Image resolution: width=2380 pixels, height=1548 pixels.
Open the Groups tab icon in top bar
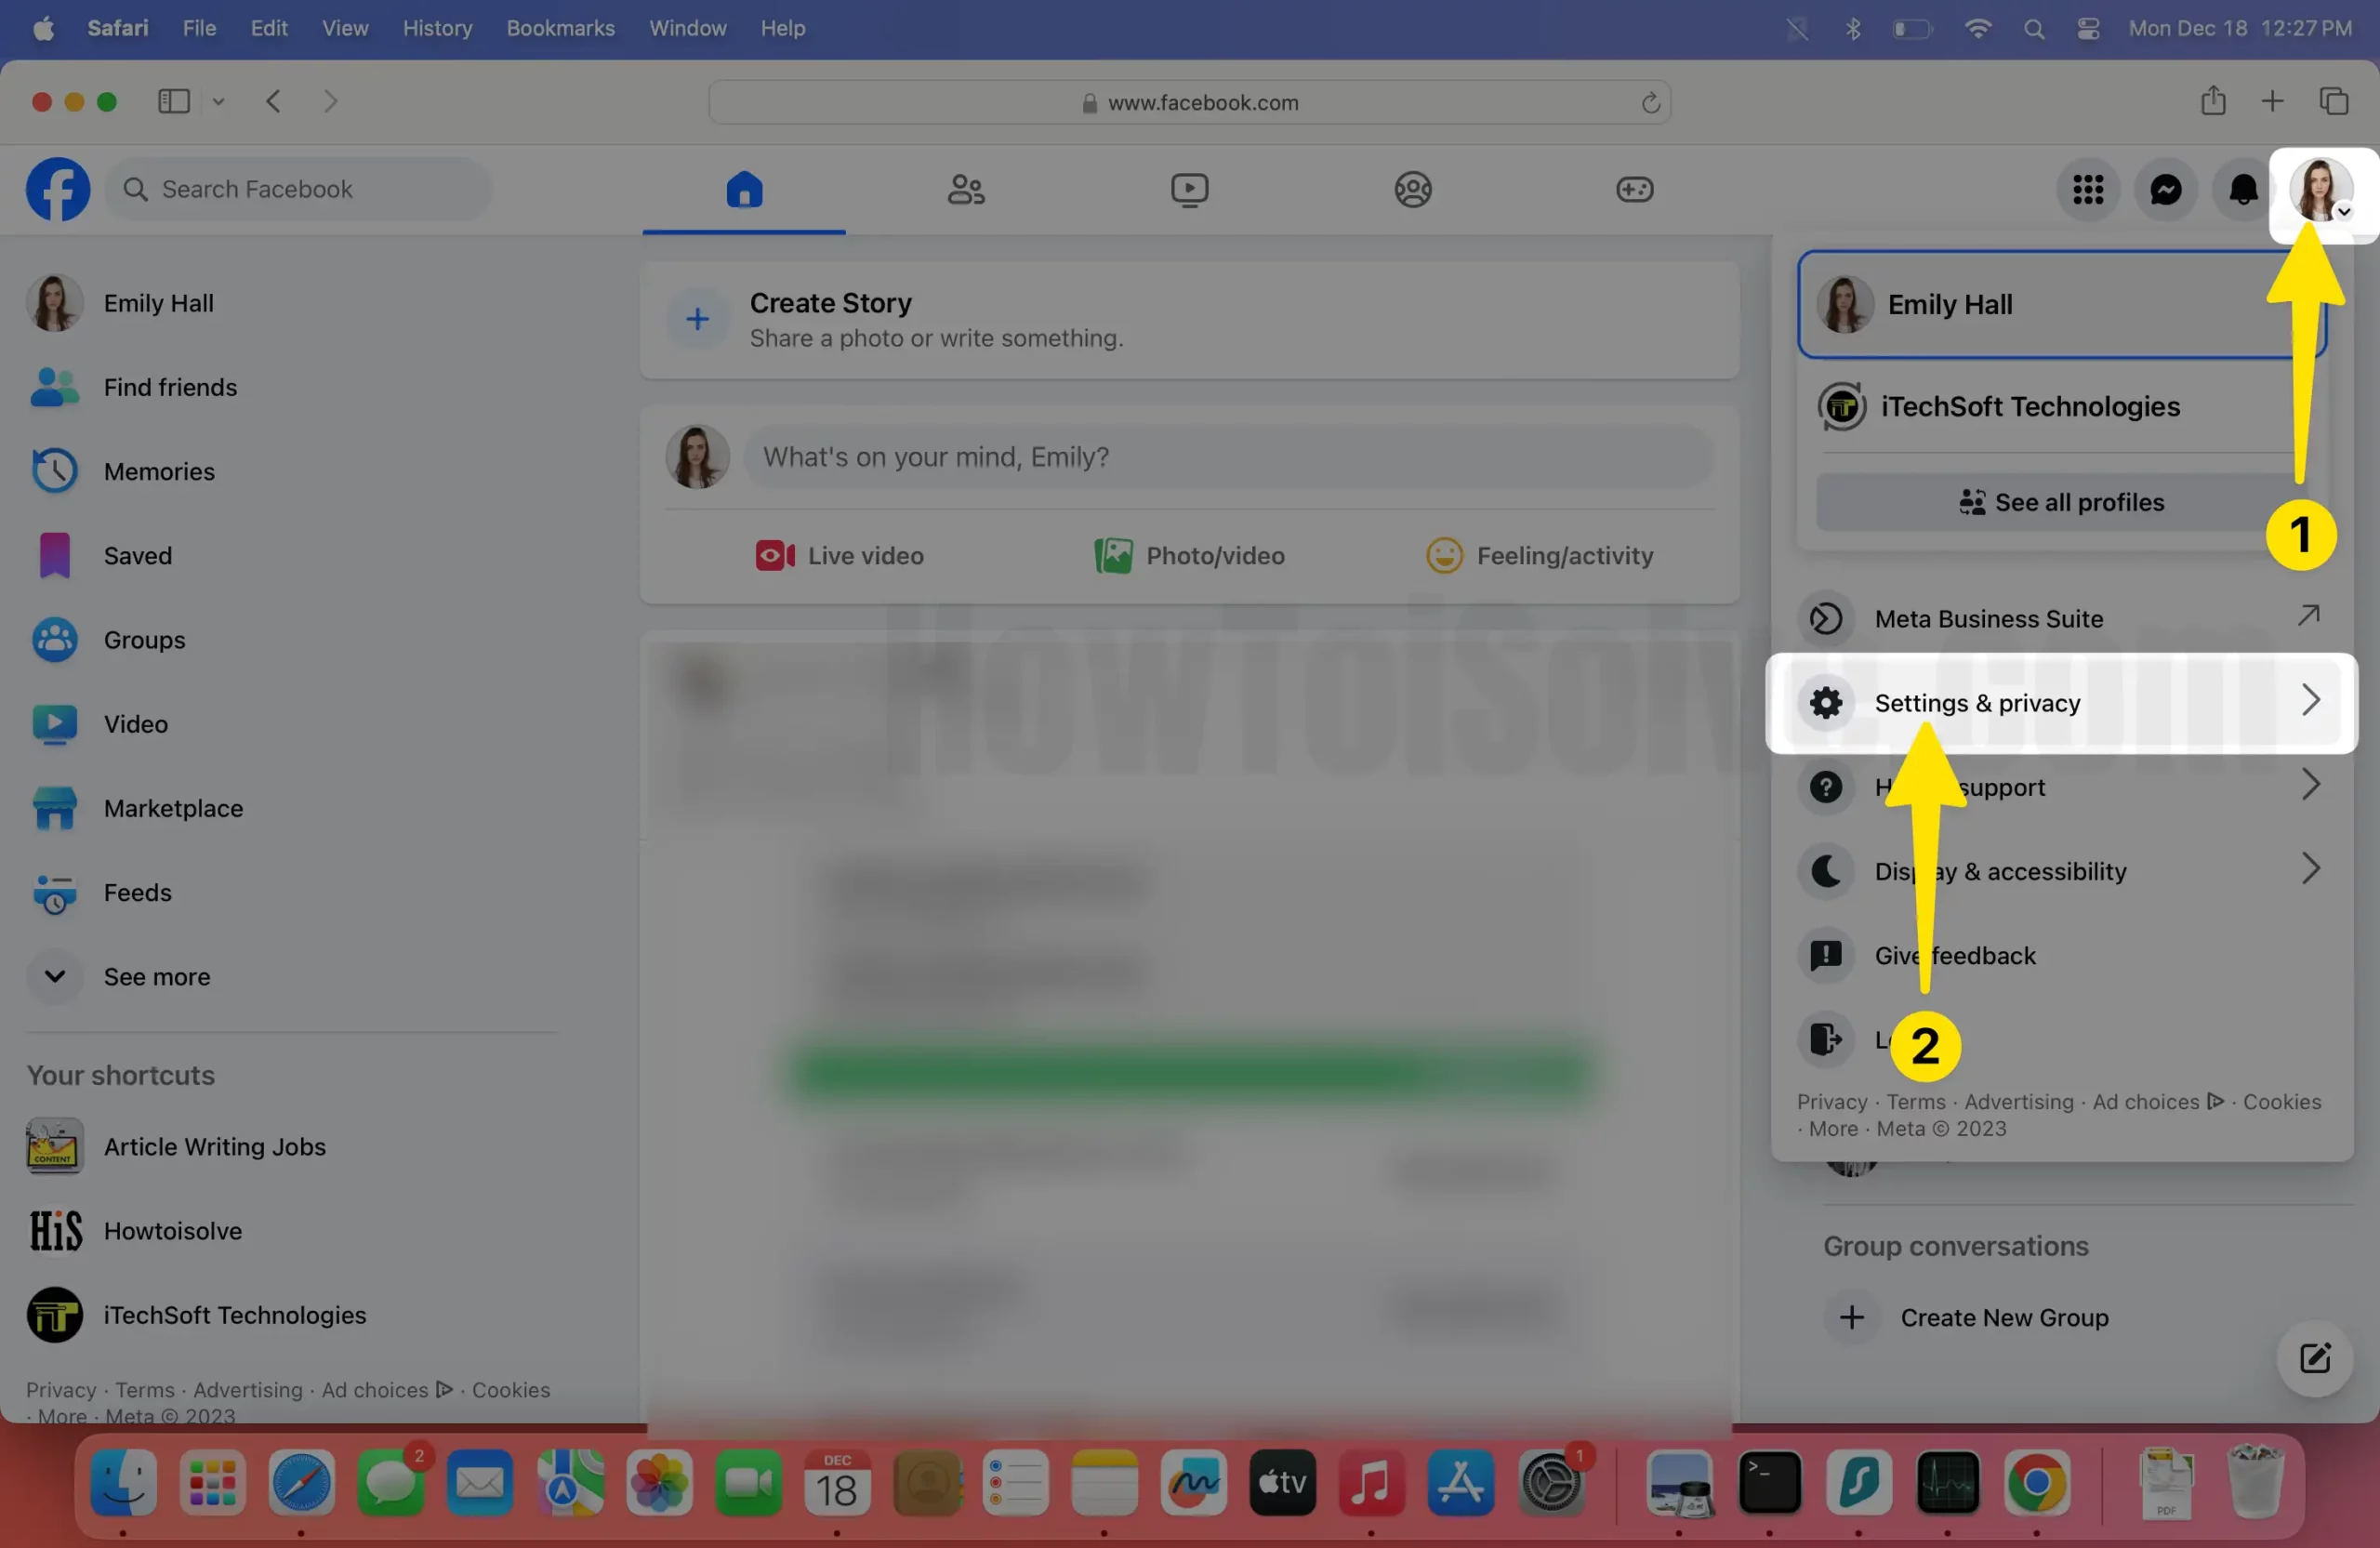coord(1412,189)
